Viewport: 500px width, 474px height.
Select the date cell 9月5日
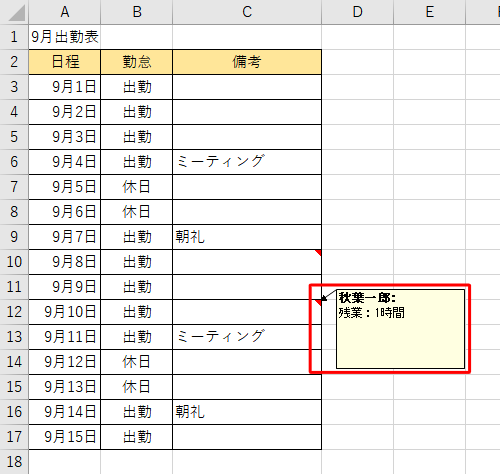(65, 187)
